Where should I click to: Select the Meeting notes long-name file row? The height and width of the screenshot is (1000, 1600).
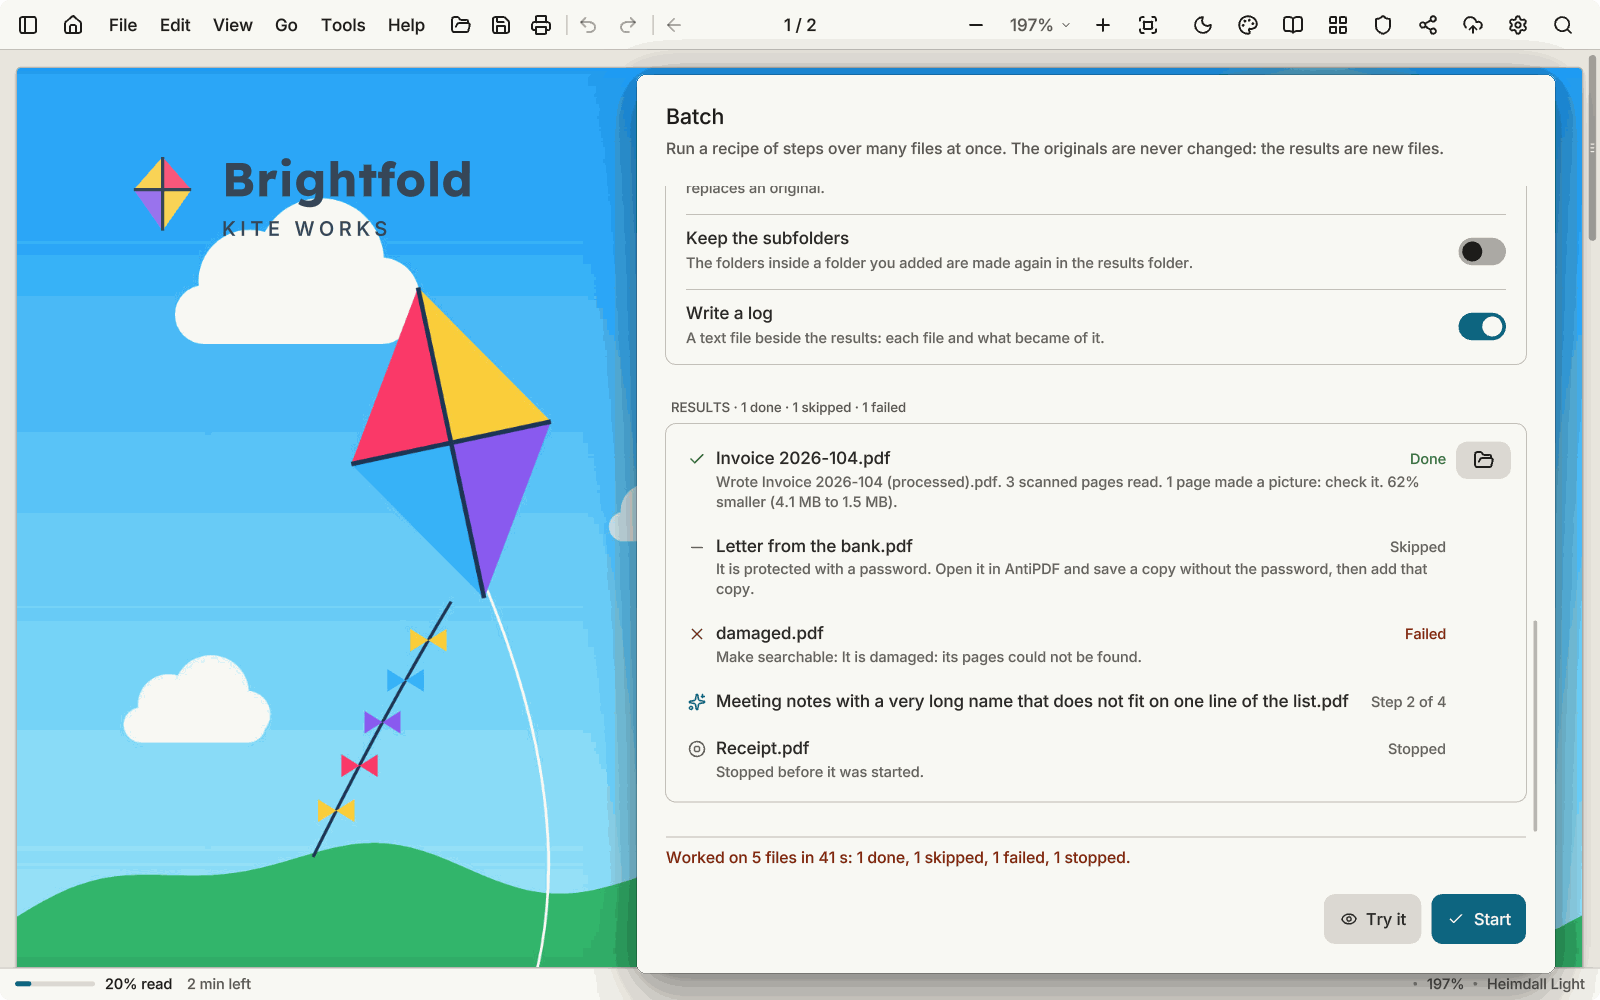tap(1096, 702)
